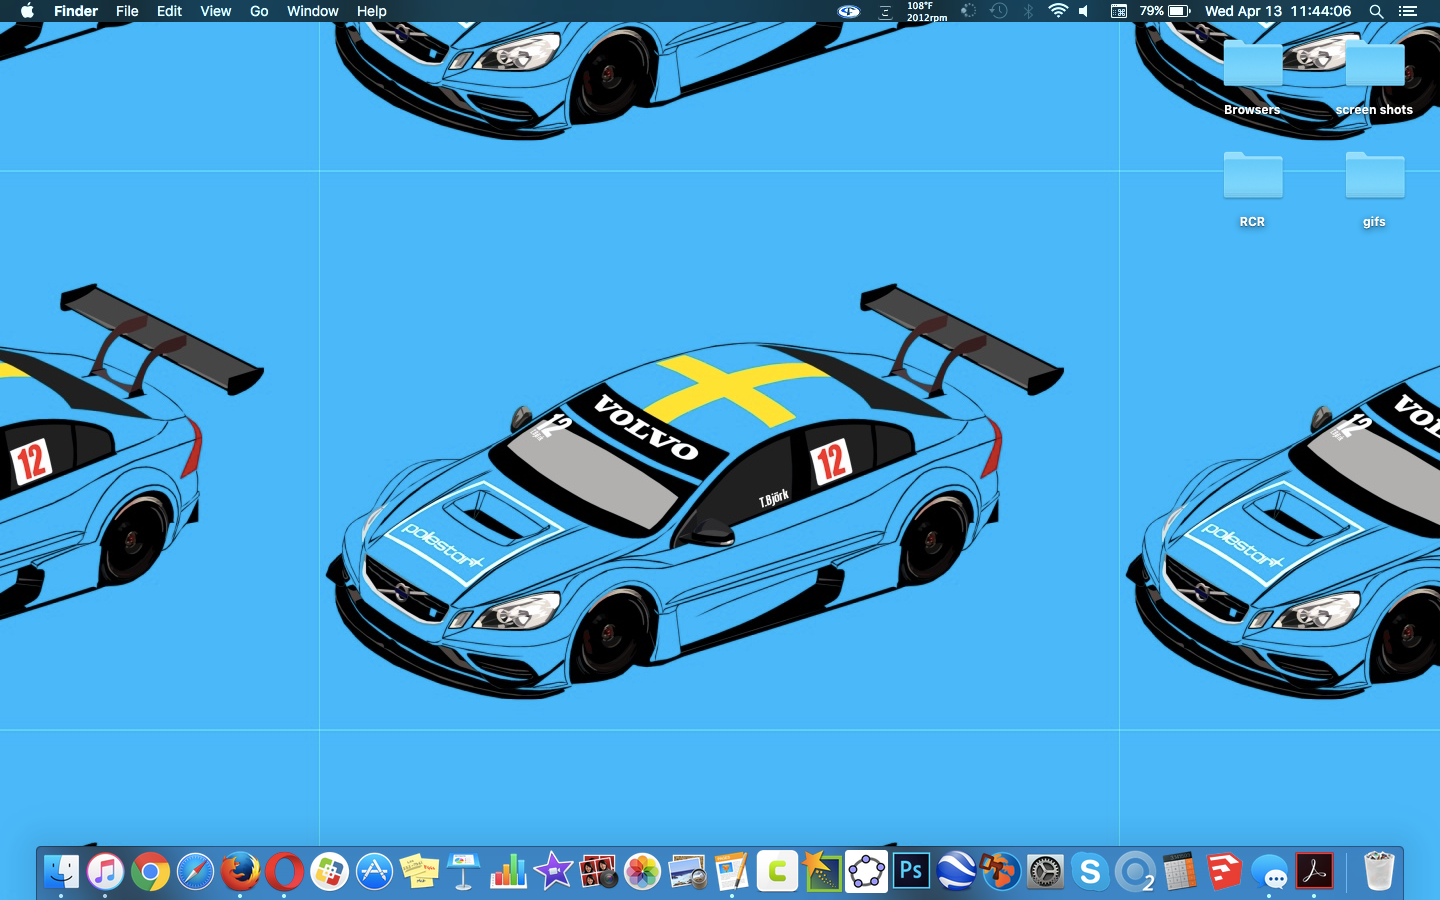The image size is (1440, 900).
Task: Open the Go menu
Action: click(x=259, y=11)
